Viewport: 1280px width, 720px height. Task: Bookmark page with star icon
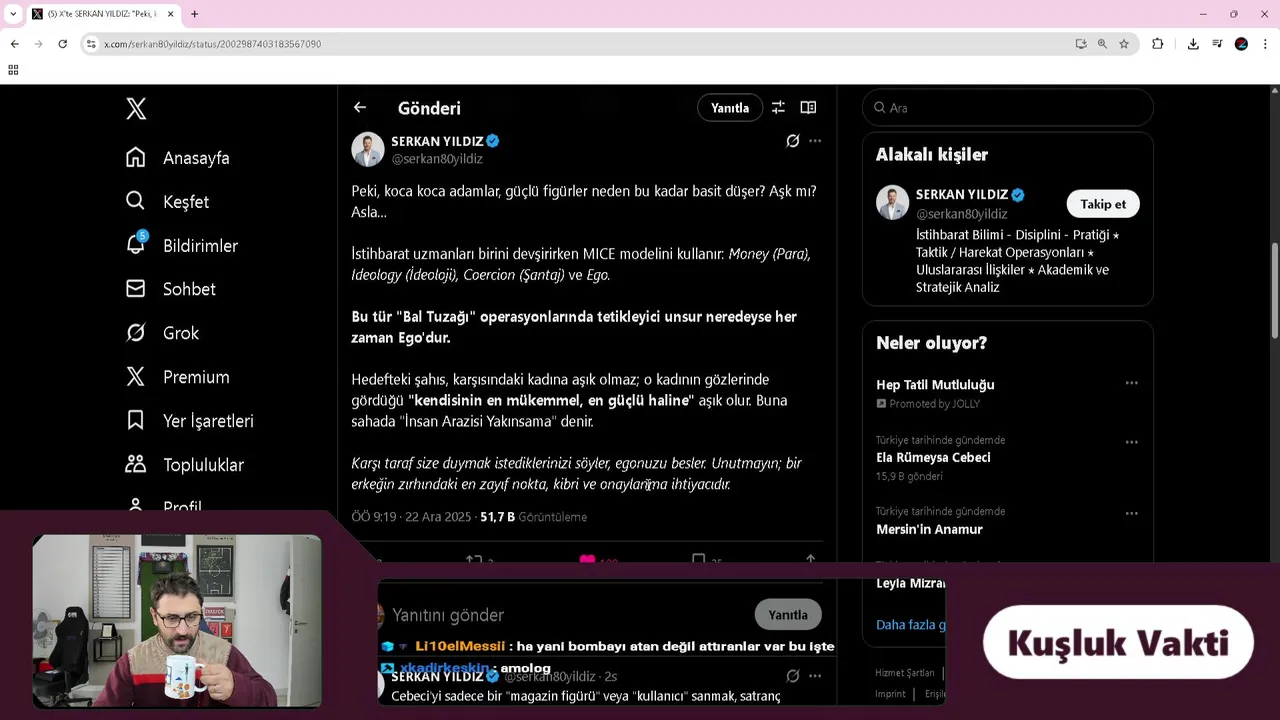[1124, 44]
